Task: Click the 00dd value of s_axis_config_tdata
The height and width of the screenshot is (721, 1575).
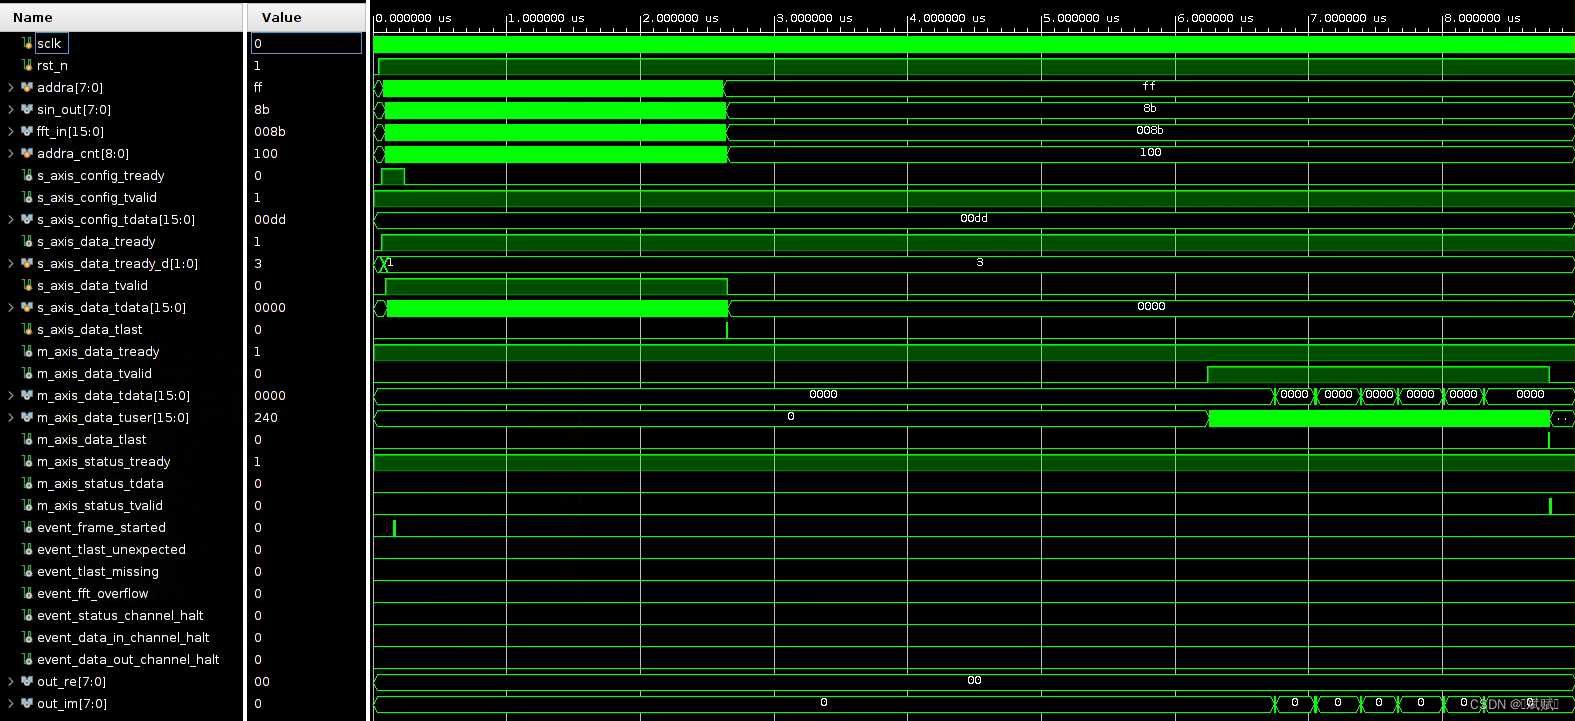Action: tap(270, 220)
